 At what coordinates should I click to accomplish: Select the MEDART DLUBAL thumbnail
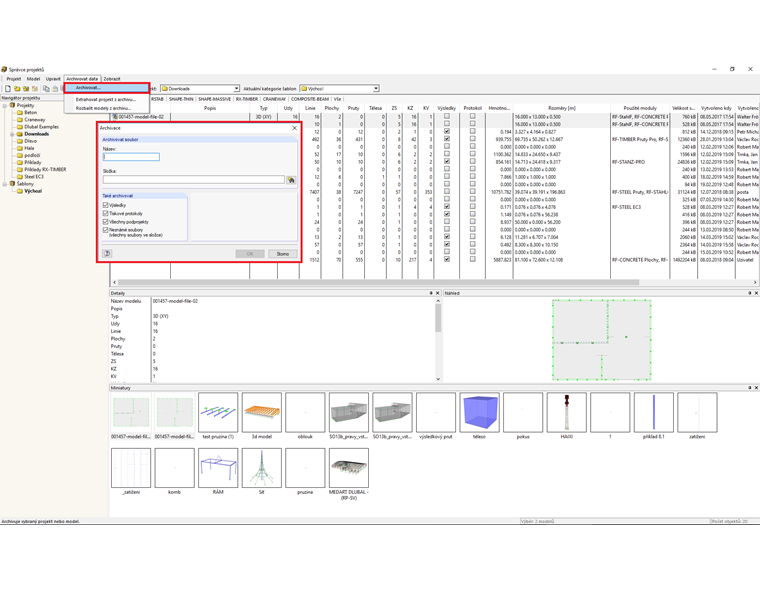(348, 468)
